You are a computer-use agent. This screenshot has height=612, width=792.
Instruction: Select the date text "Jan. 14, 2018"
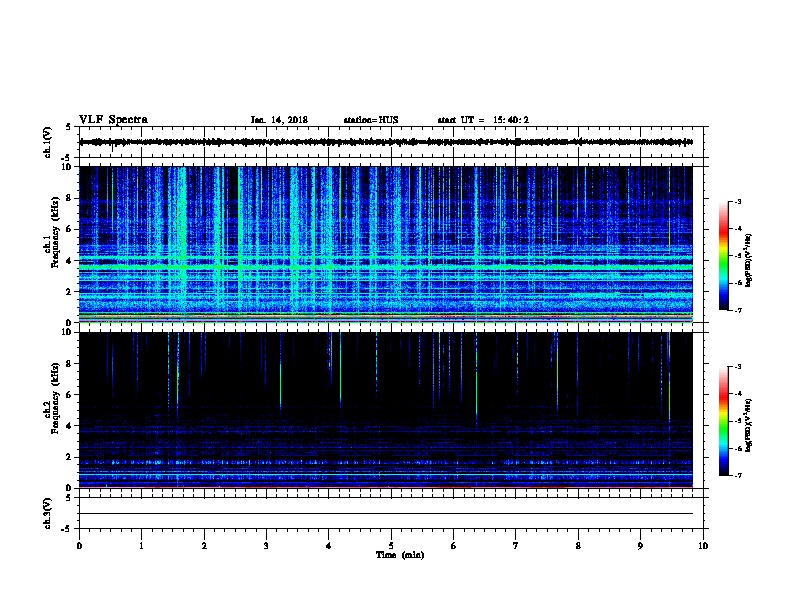click(x=279, y=120)
